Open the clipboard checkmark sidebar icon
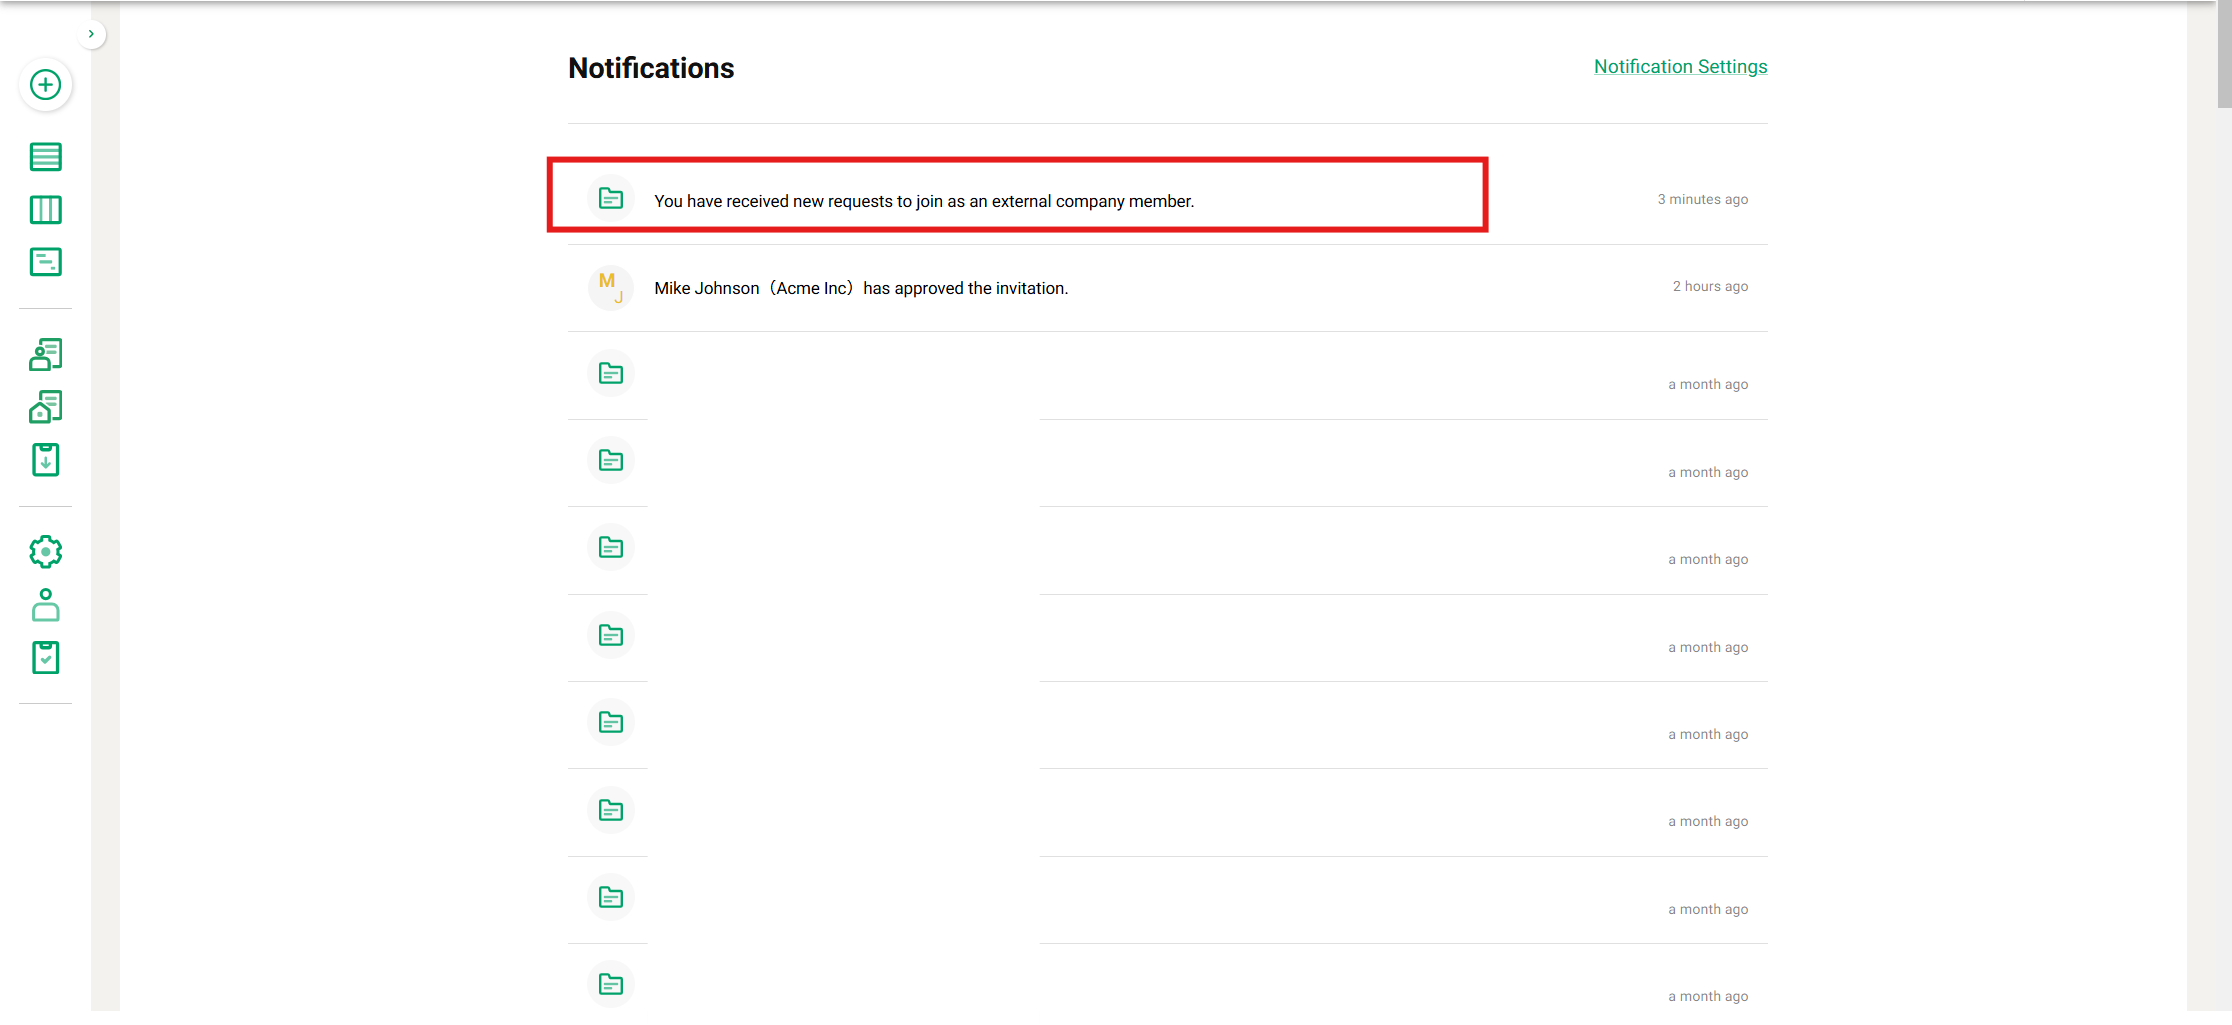This screenshot has height=1025, width=2232. click(45, 658)
